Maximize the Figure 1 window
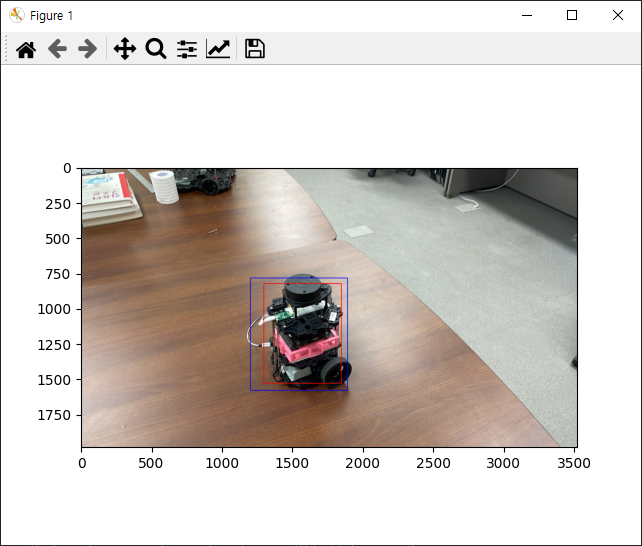Image resolution: width=642 pixels, height=546 pixels. pyautogui.click(x=572, y=15)
